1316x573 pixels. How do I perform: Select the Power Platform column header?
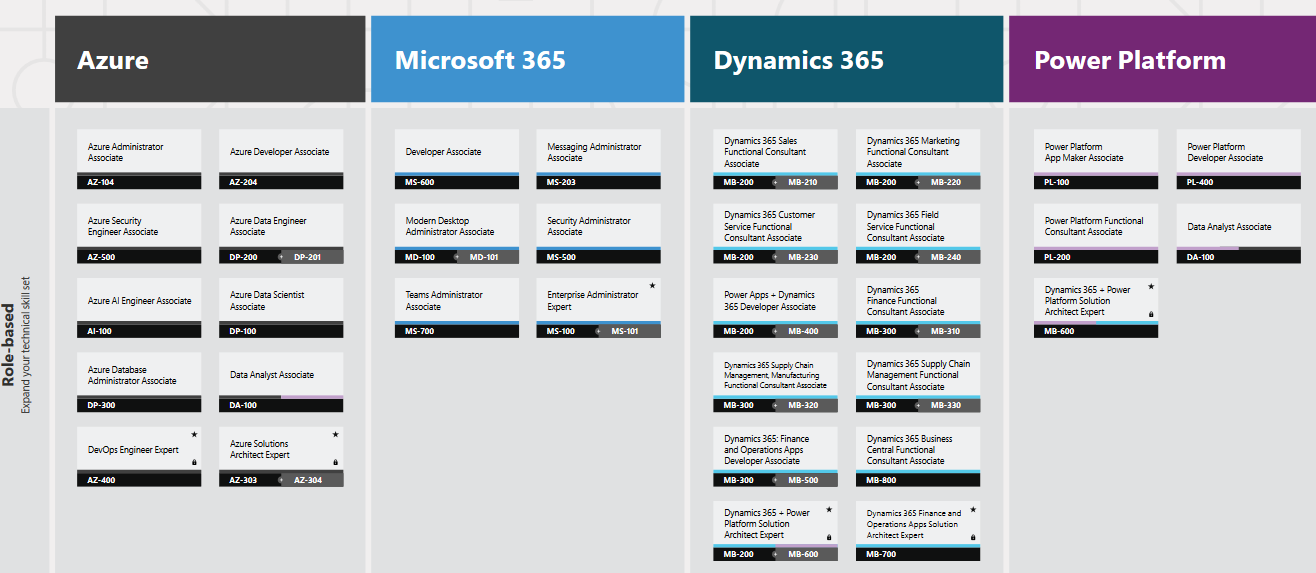pyautogui.click(x=1162, y=59)
